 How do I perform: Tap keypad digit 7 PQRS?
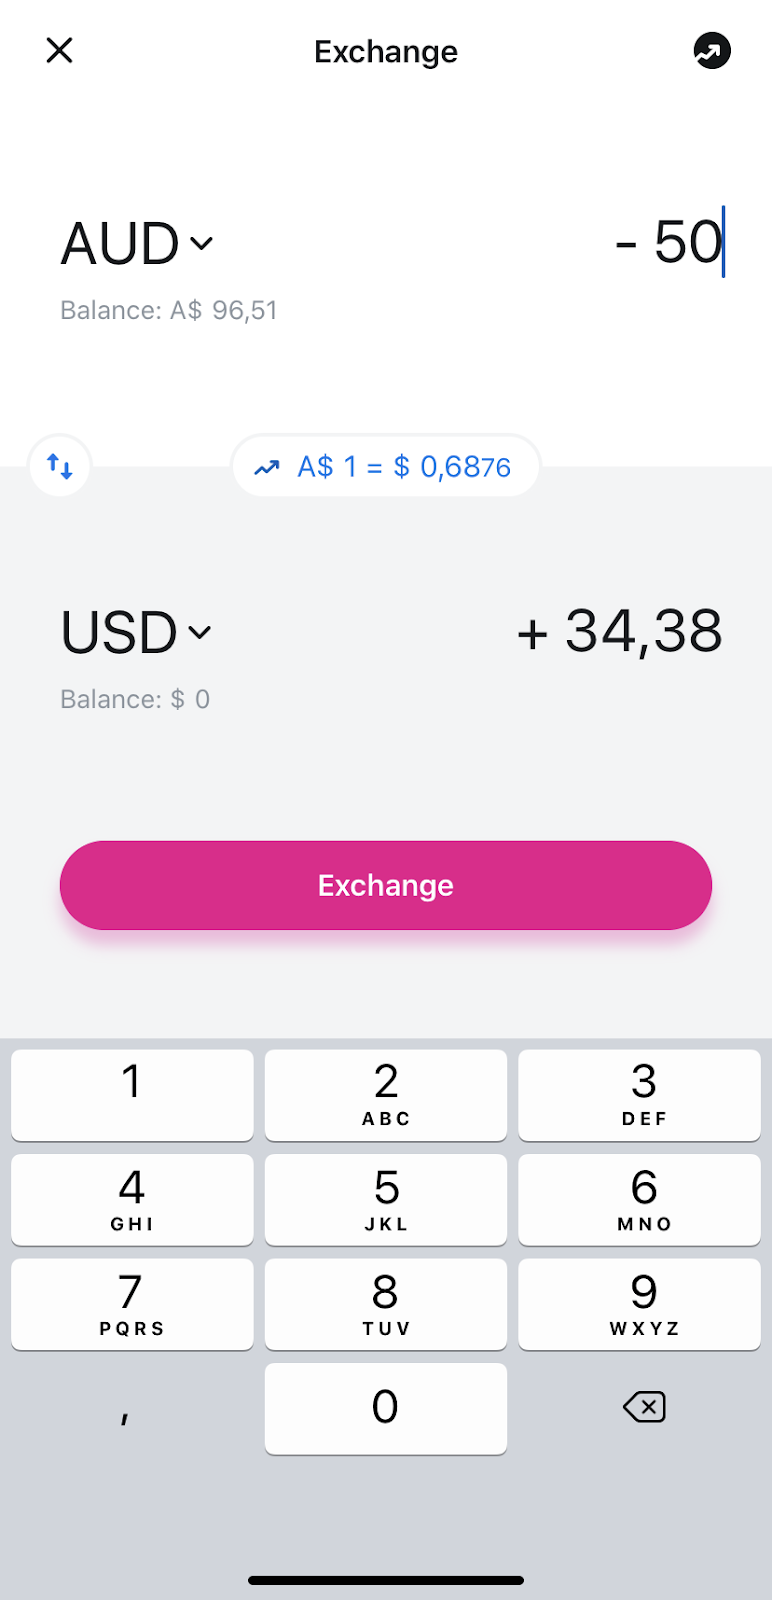pos(132,1304)
